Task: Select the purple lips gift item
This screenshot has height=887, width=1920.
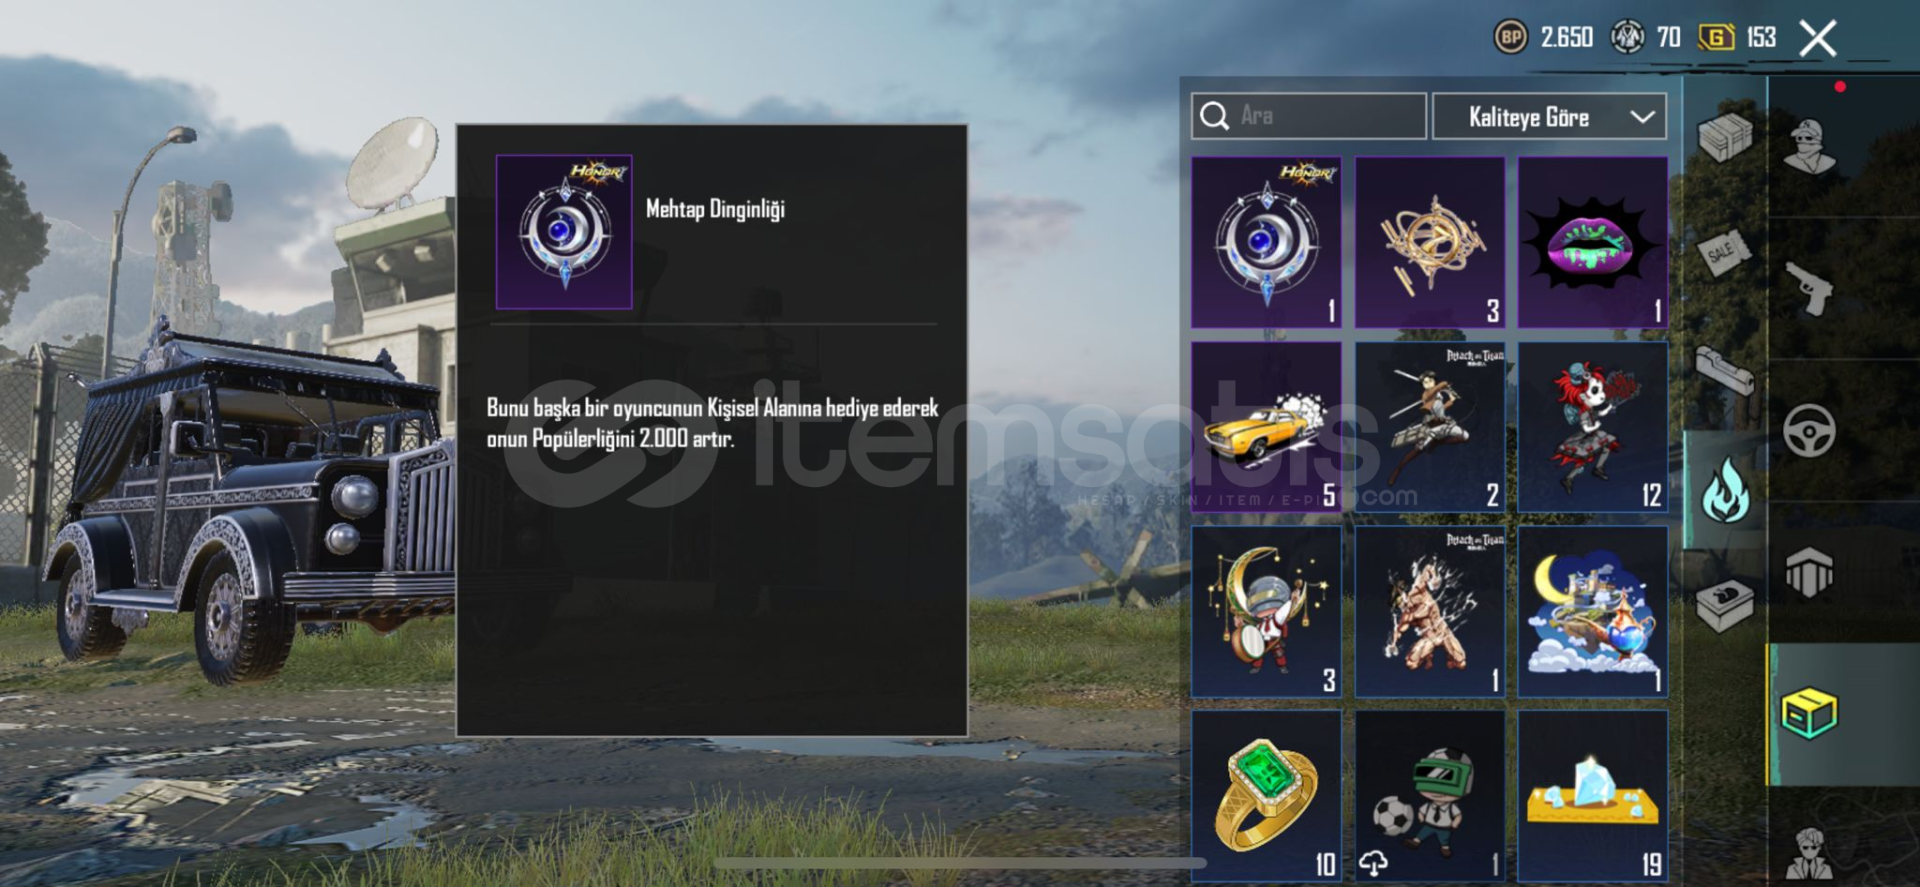Action: [x=1592, y=242]
